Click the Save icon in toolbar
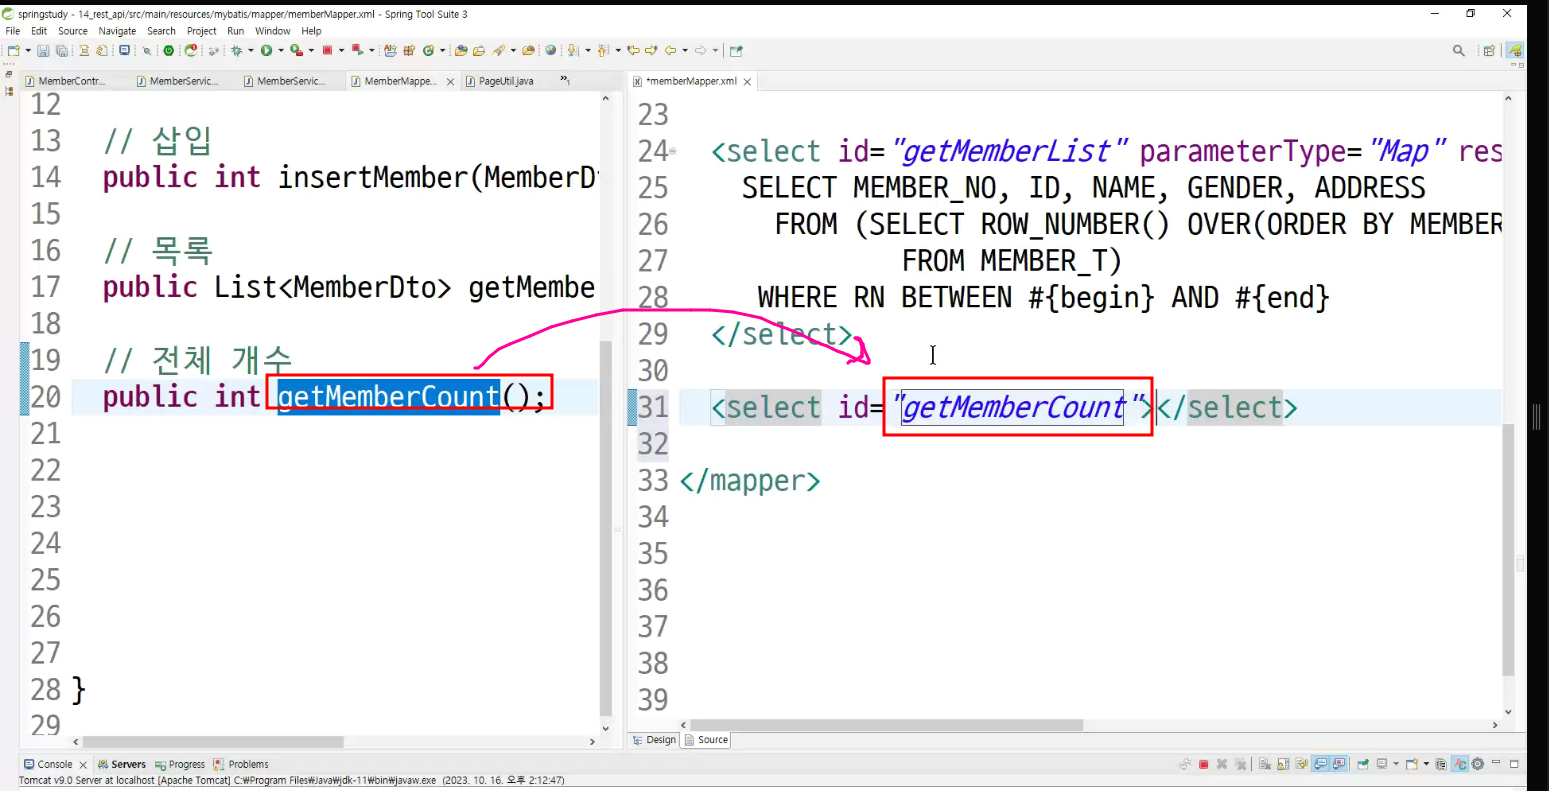The image size is (1549, 791). click(43, 50)
